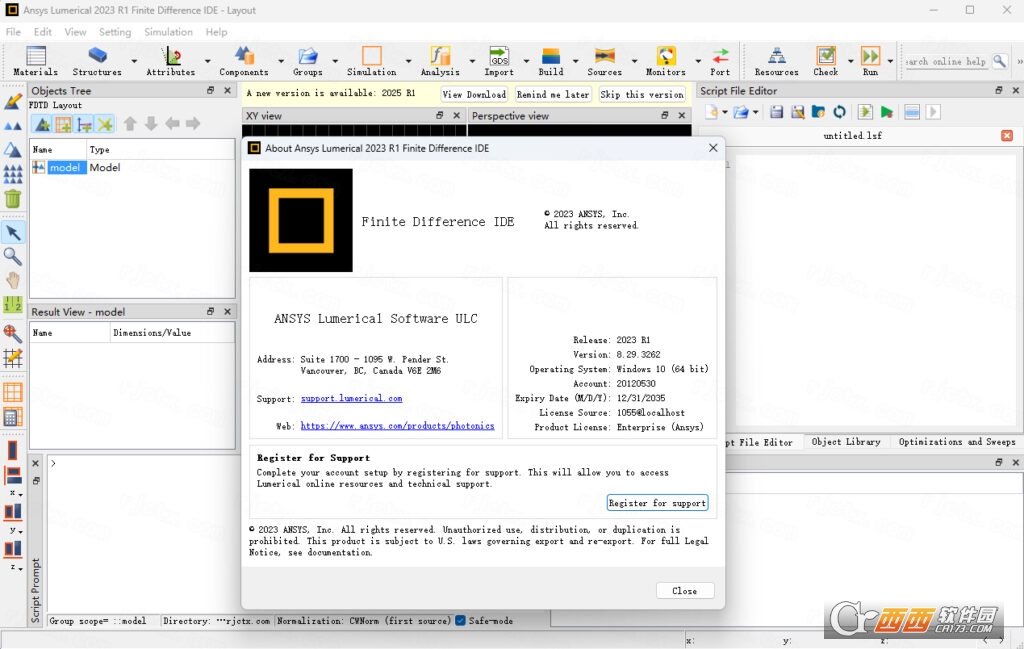The height and width of the screenshot is (649, 1024).
Task: Expand the Structures dropdown arrow
Action: 134,61
